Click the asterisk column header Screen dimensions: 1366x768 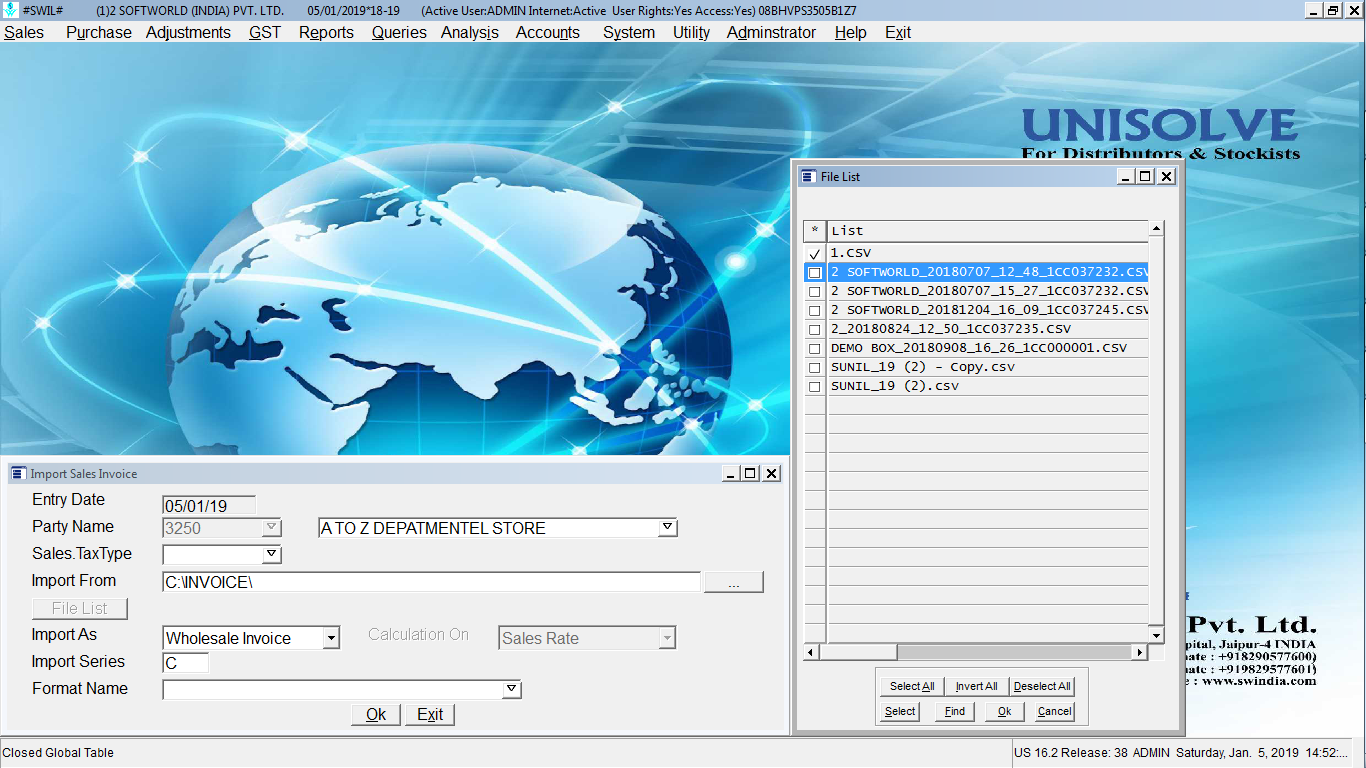coord(815,231)
